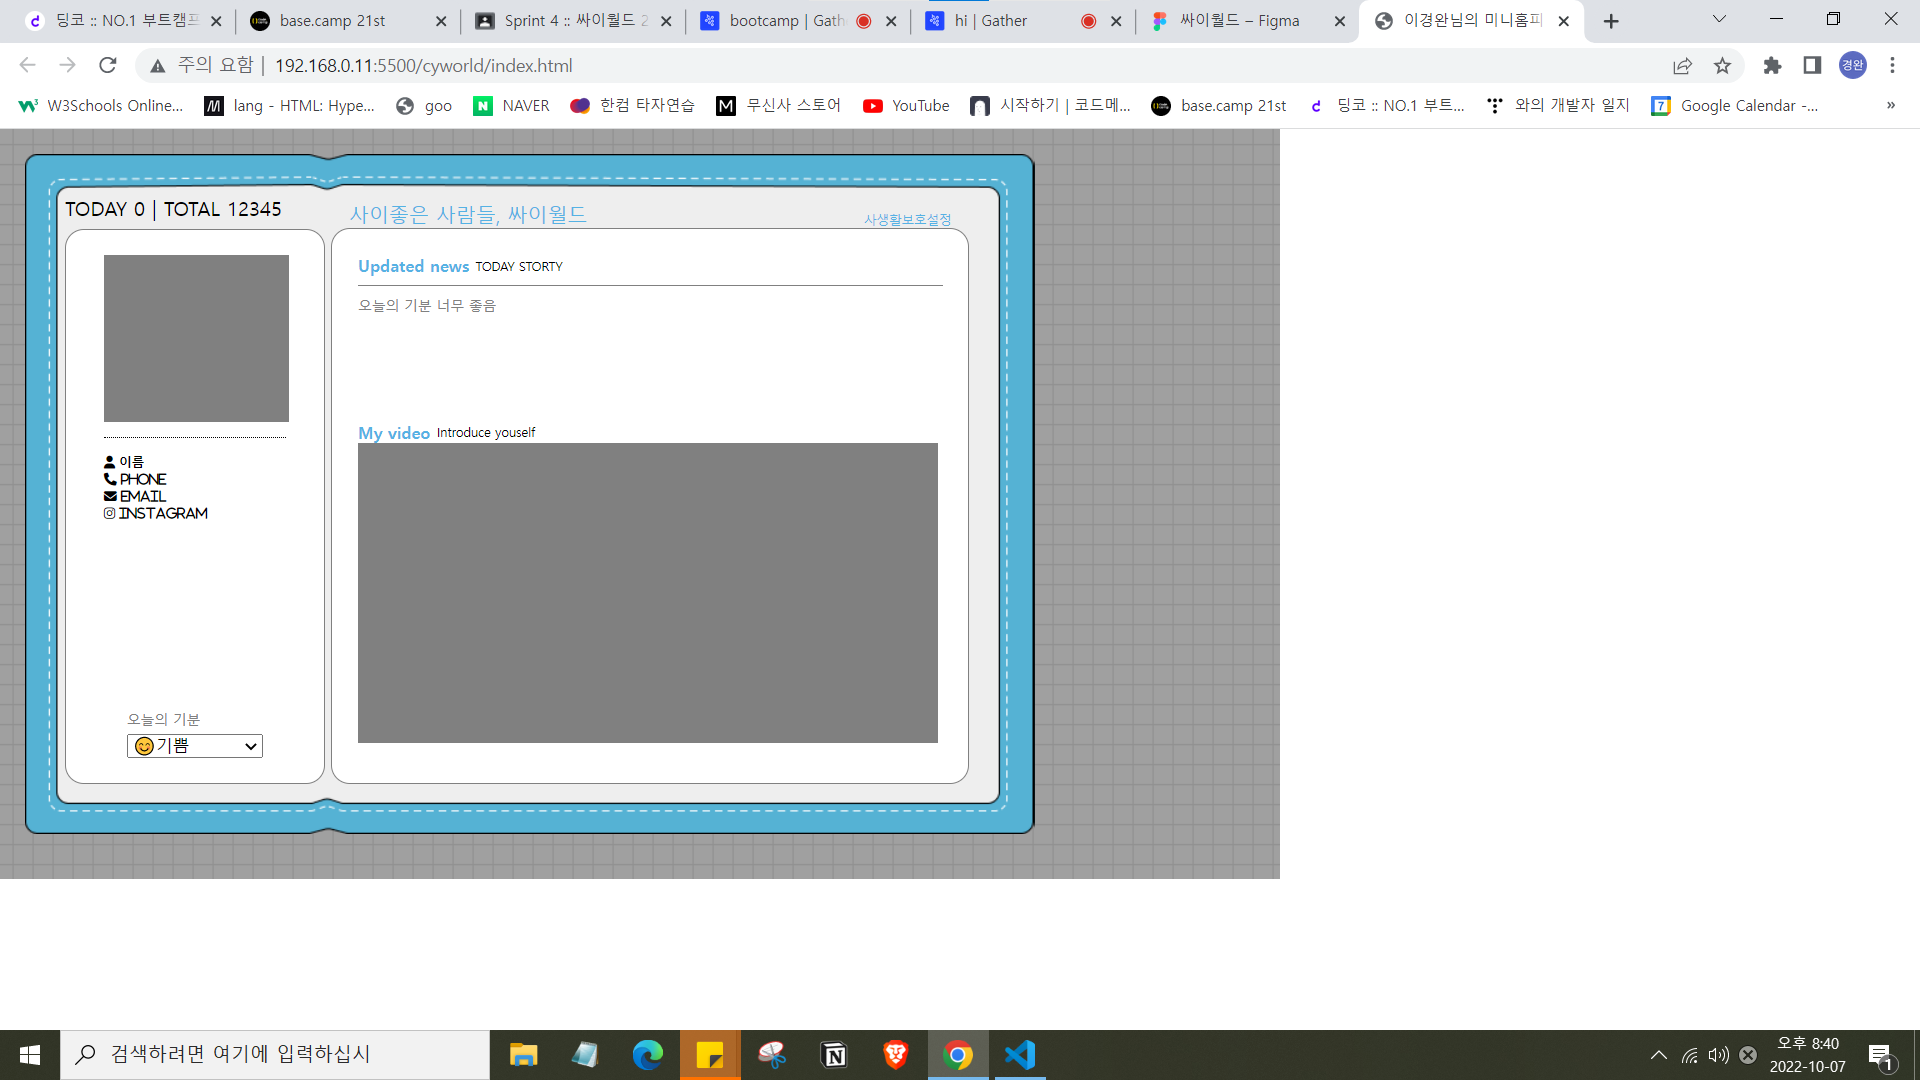Open the Chrome extensions puzzle icon
This screenshot has width=1920, height=1080.
click(1772, 65)
